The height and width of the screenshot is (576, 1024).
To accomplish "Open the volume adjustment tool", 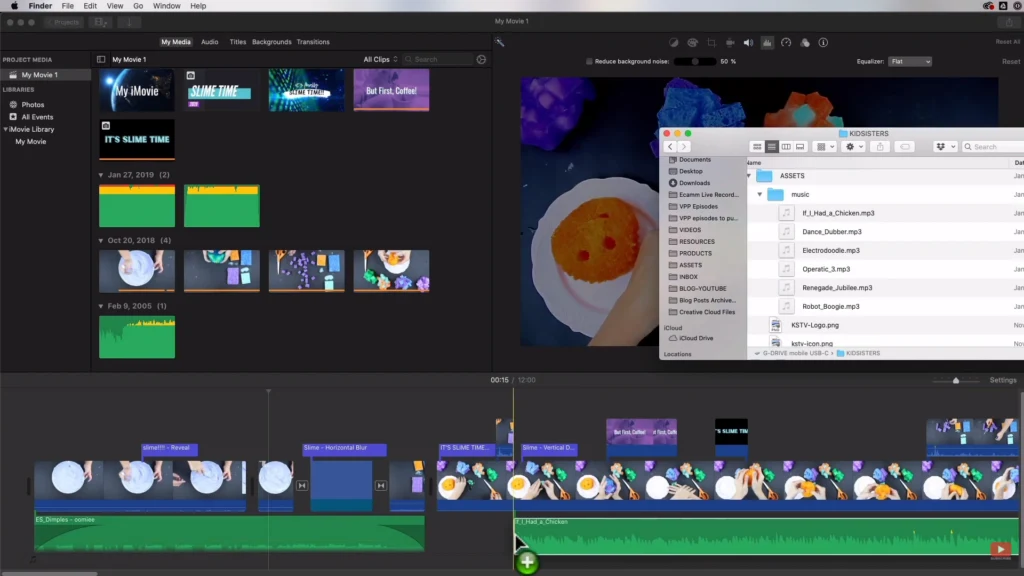I will tap(748, 43).
